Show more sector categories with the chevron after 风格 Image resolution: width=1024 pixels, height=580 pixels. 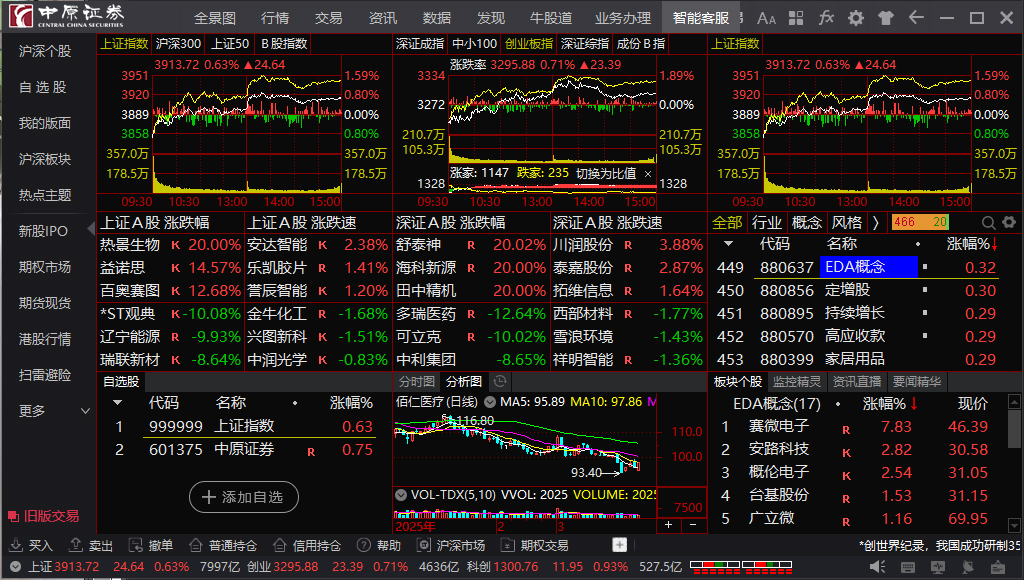[876, 223]
